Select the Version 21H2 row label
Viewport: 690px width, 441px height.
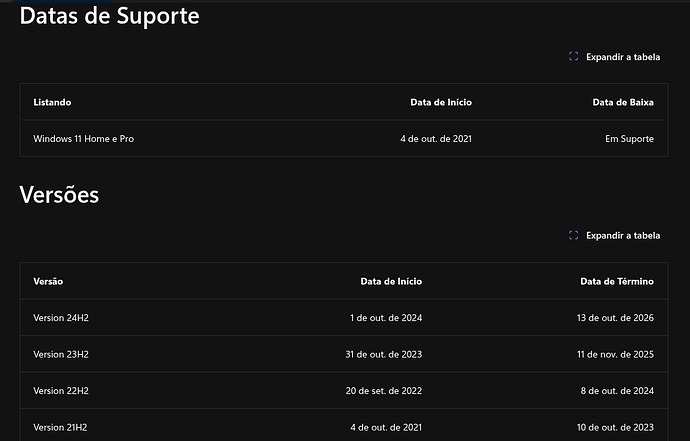61,427
